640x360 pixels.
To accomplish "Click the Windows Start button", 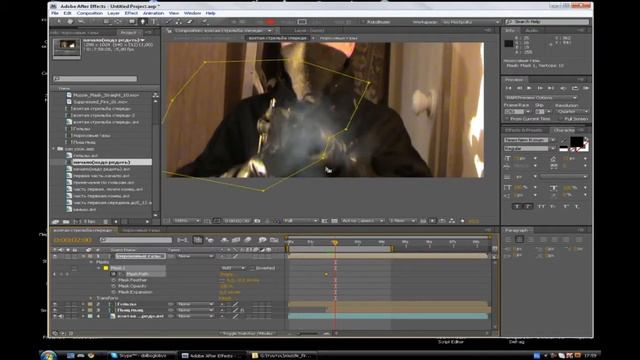I will 48,355.
